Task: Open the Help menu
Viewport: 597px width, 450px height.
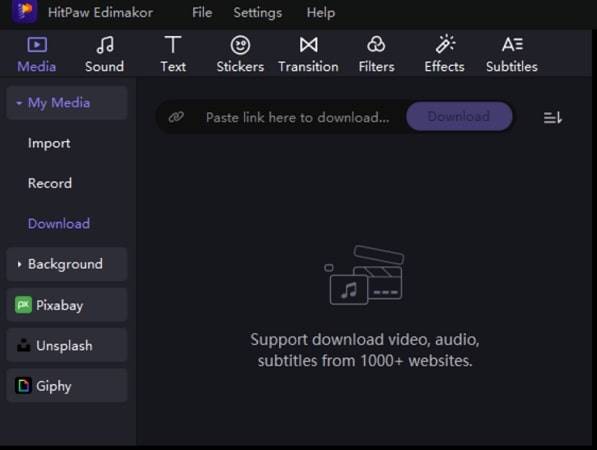Action: click(321, 13)
